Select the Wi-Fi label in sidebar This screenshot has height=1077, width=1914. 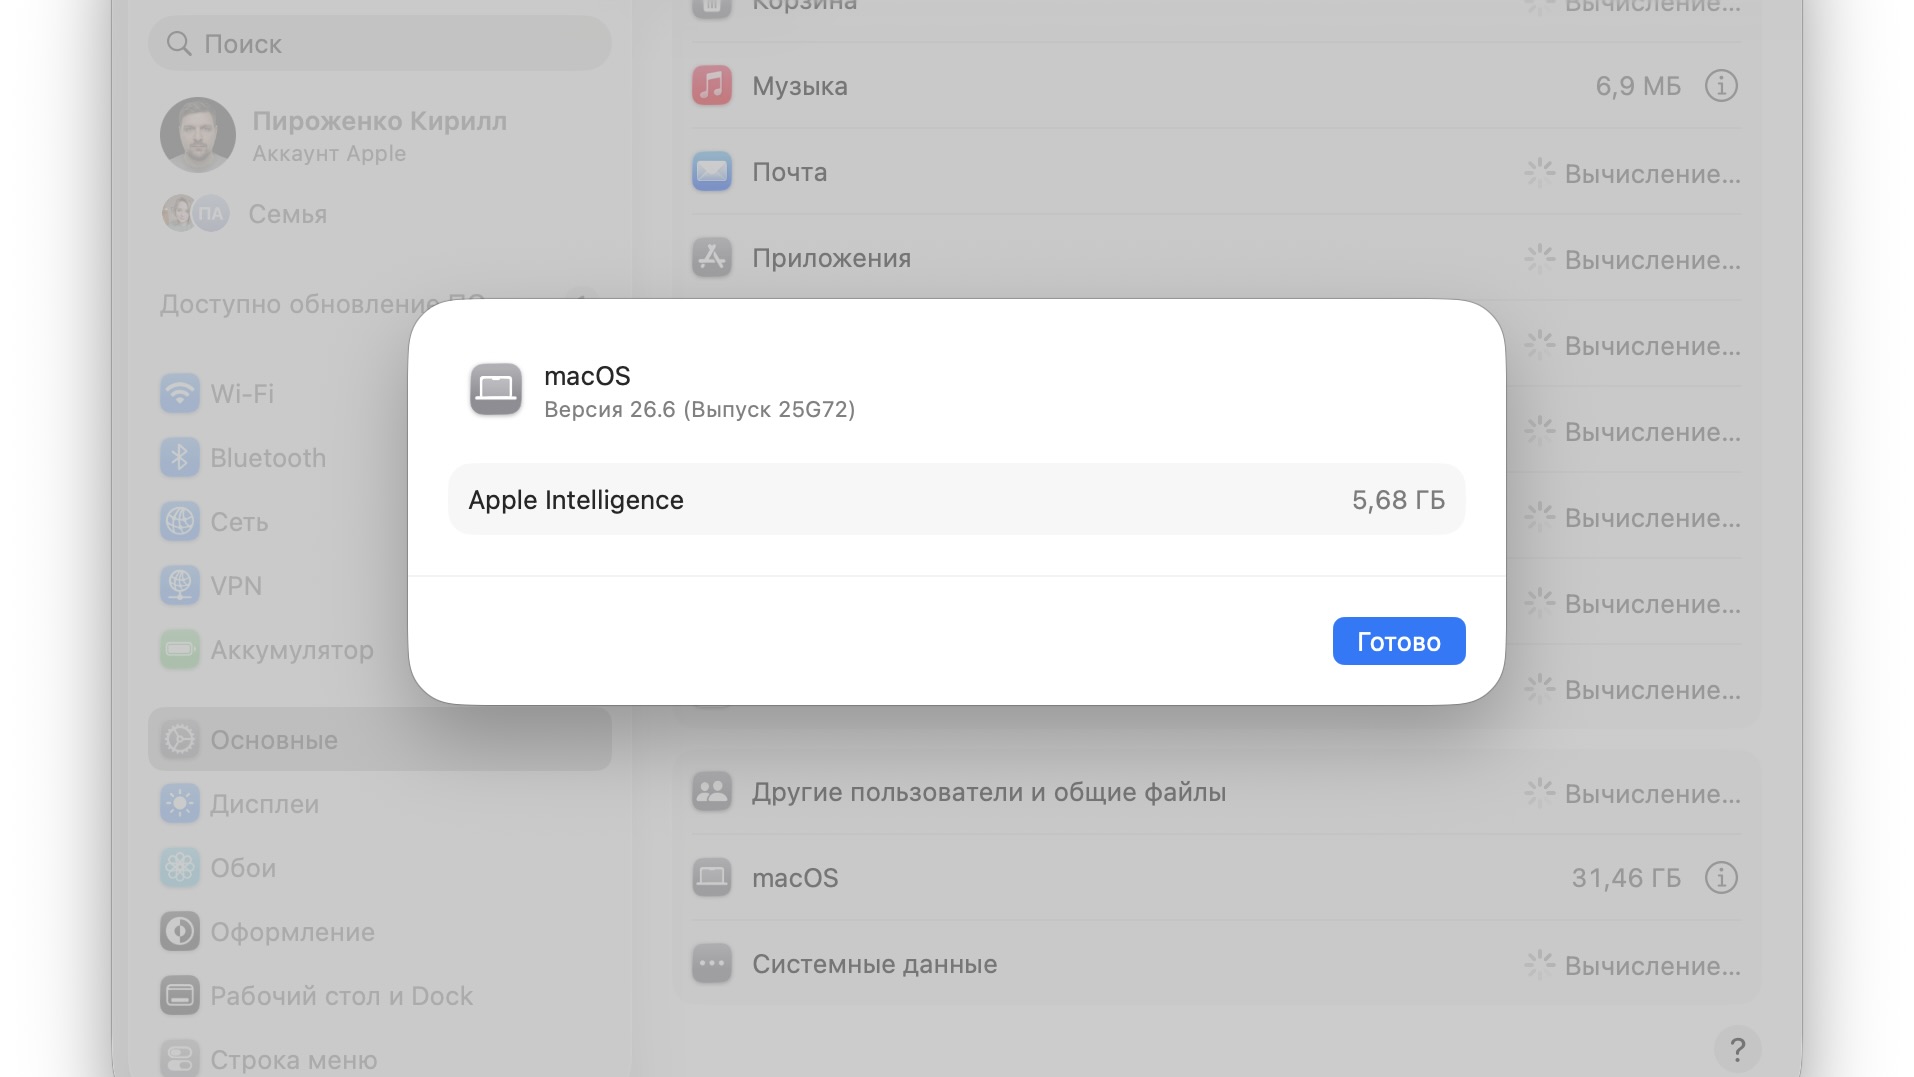pyautogui.click(x=242, y=393)
